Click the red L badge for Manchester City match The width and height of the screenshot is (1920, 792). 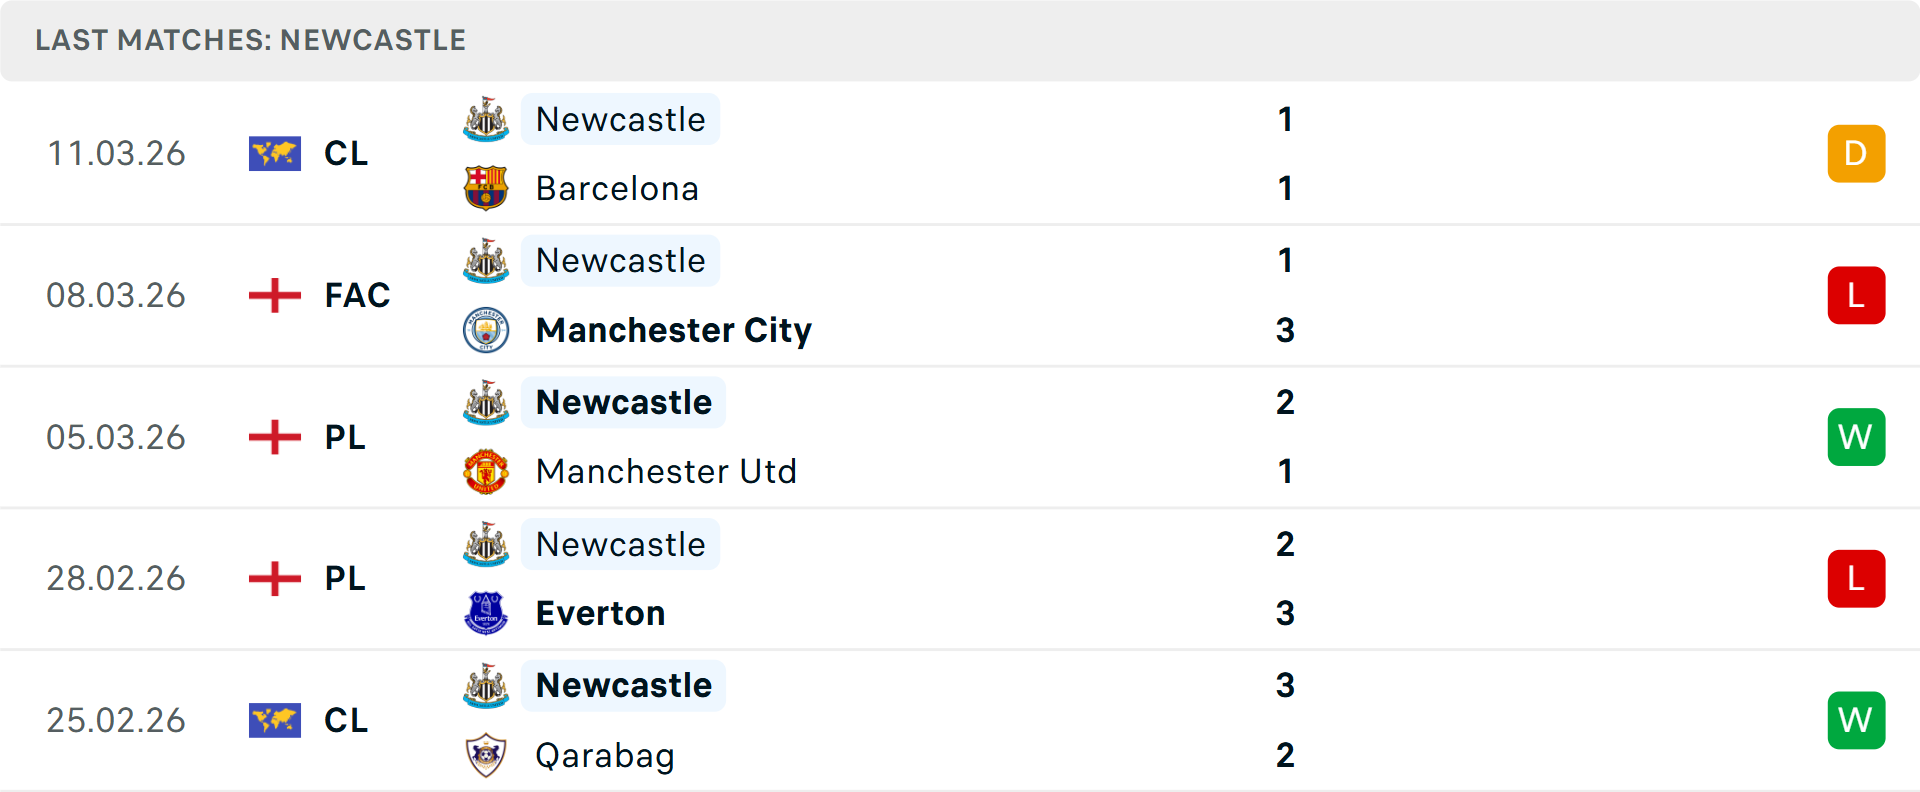click(x=1856, y=295)
